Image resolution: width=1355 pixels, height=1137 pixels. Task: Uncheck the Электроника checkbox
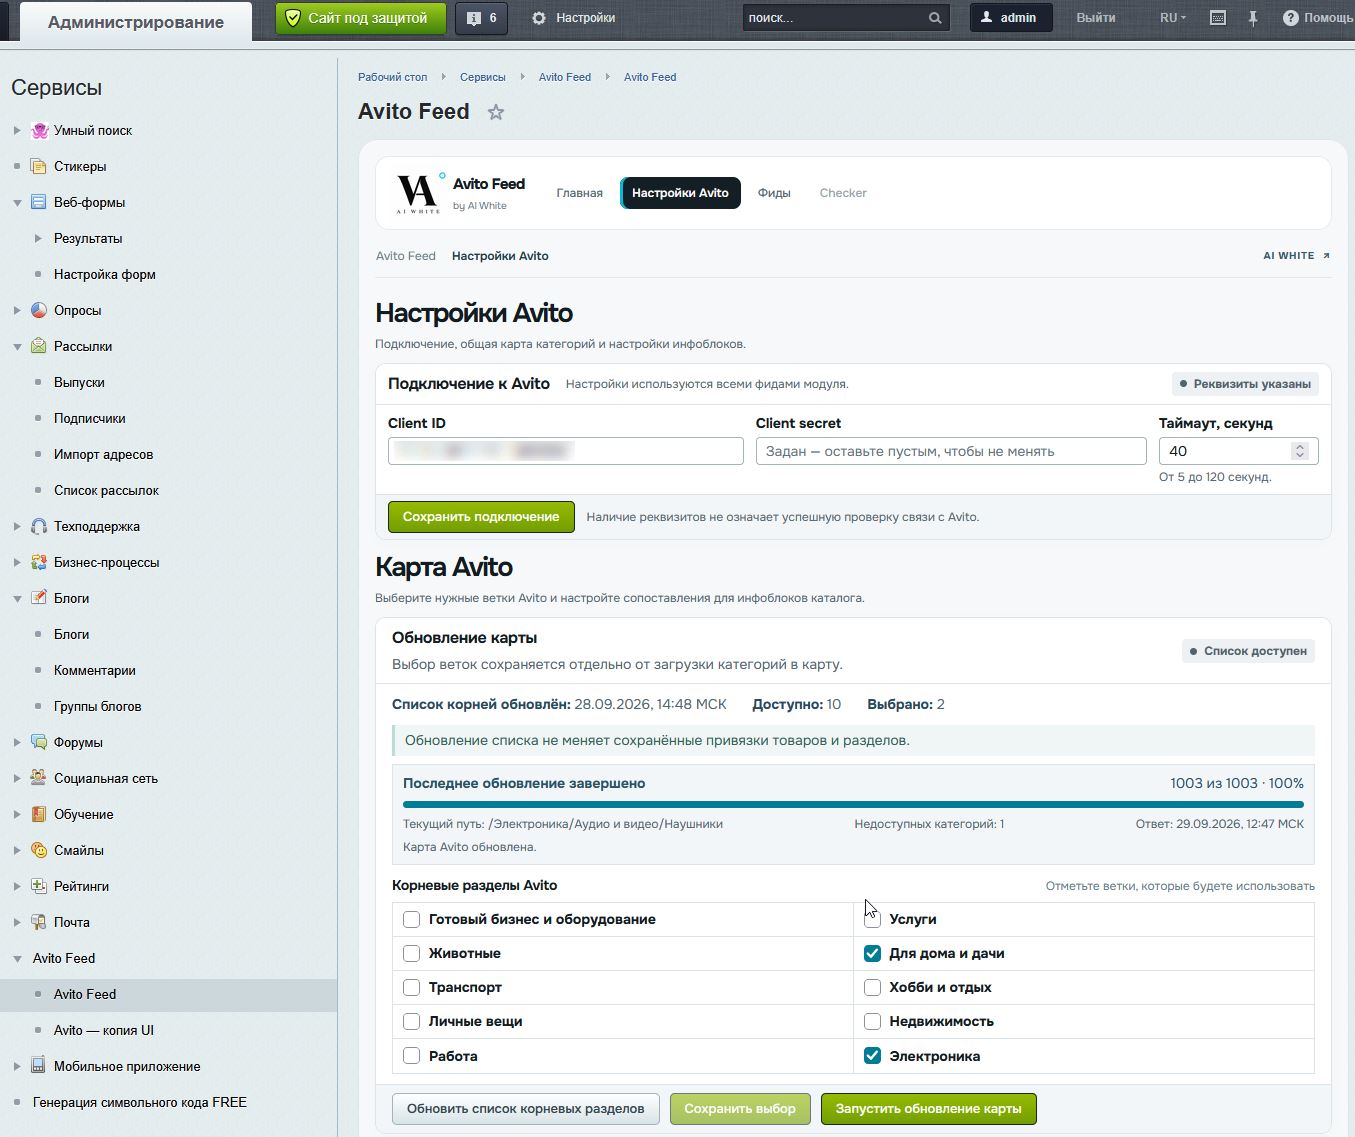pos(872,1056)
